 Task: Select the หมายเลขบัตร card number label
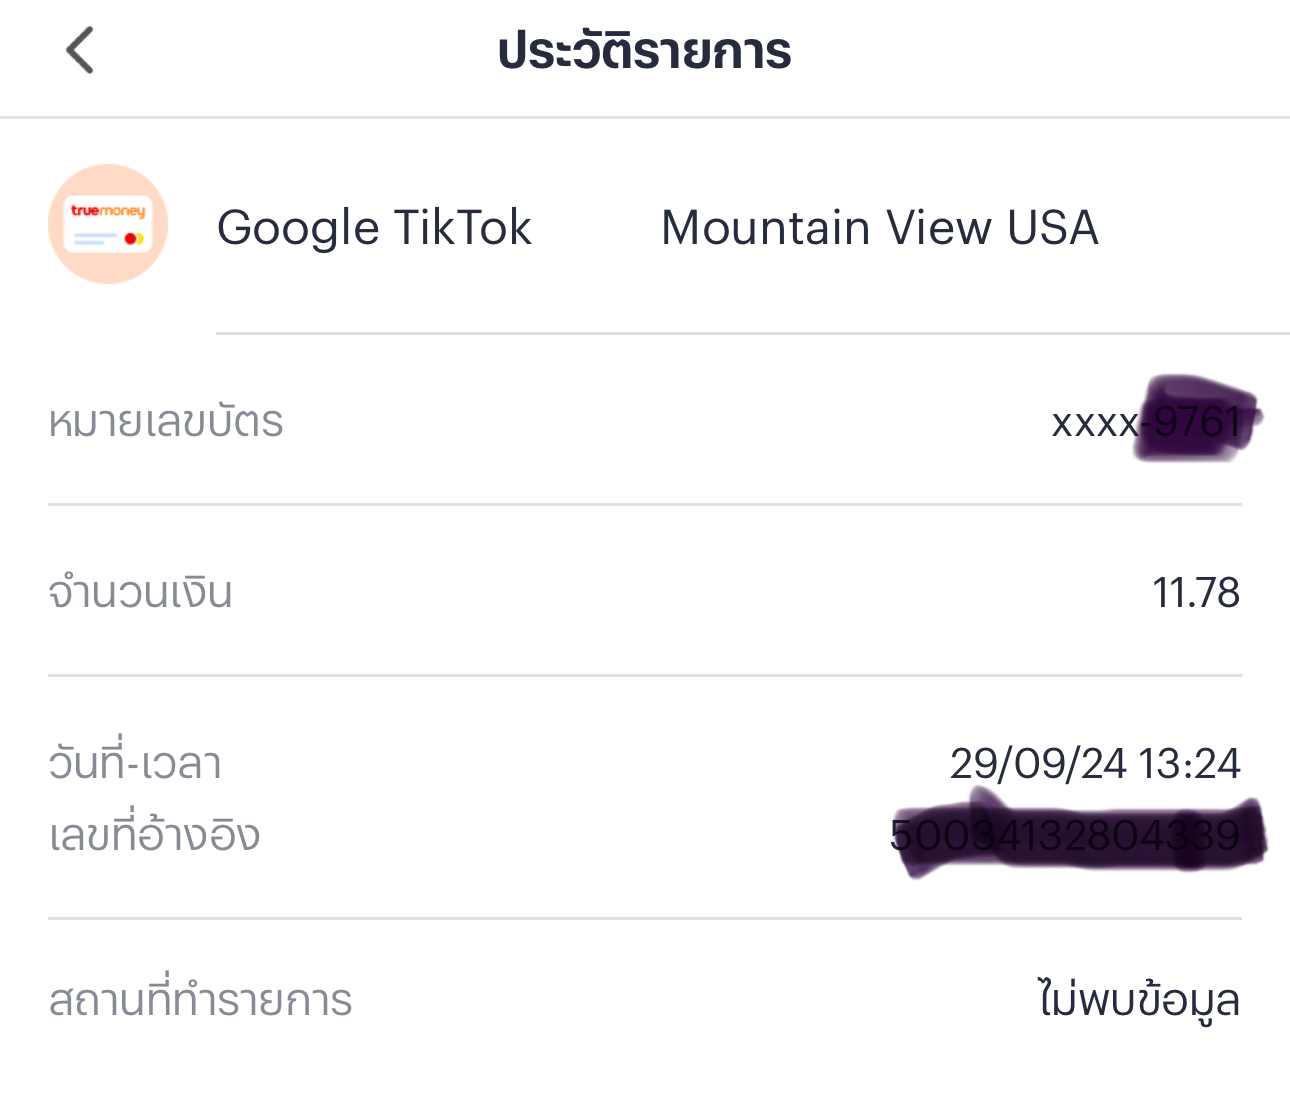166,421
